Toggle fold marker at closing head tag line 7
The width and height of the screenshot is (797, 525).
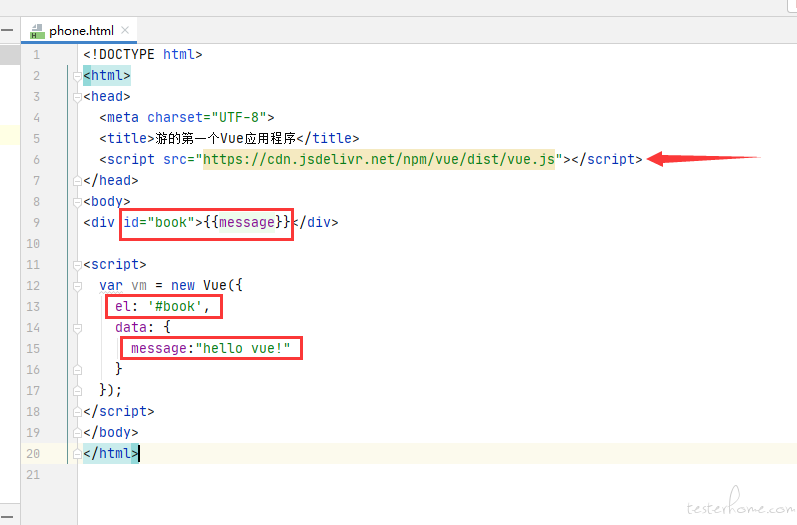77,181
